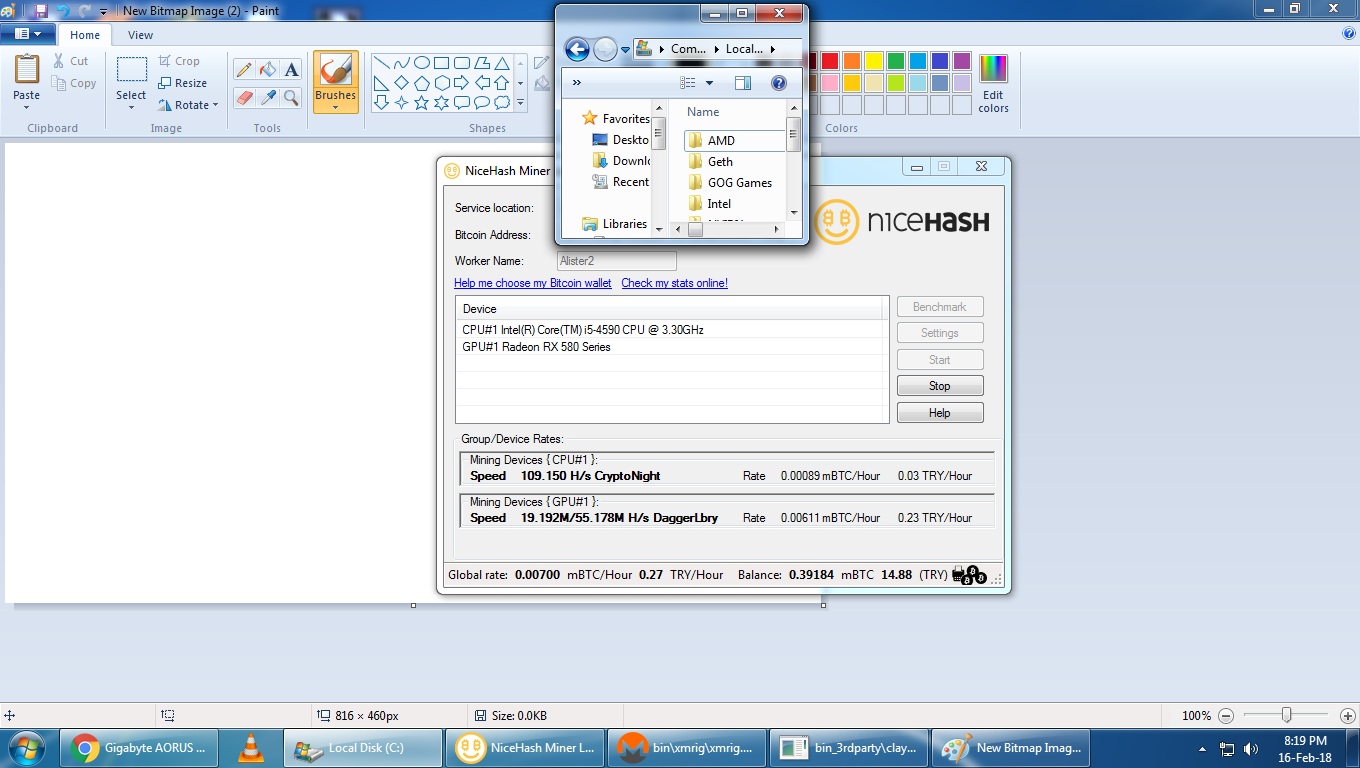Click the Paint zoom slider handle
The height and width of the screenshot is (768, 1360).
[x=1287, y=716]
